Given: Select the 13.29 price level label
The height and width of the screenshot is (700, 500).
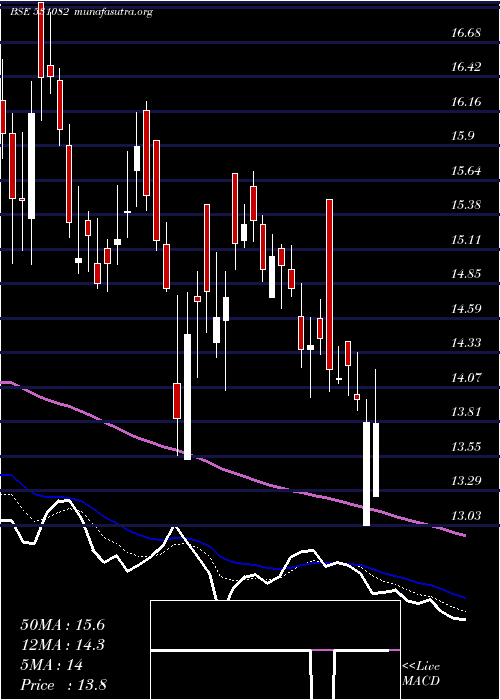Looking at the screenshot, I should 466,481.
